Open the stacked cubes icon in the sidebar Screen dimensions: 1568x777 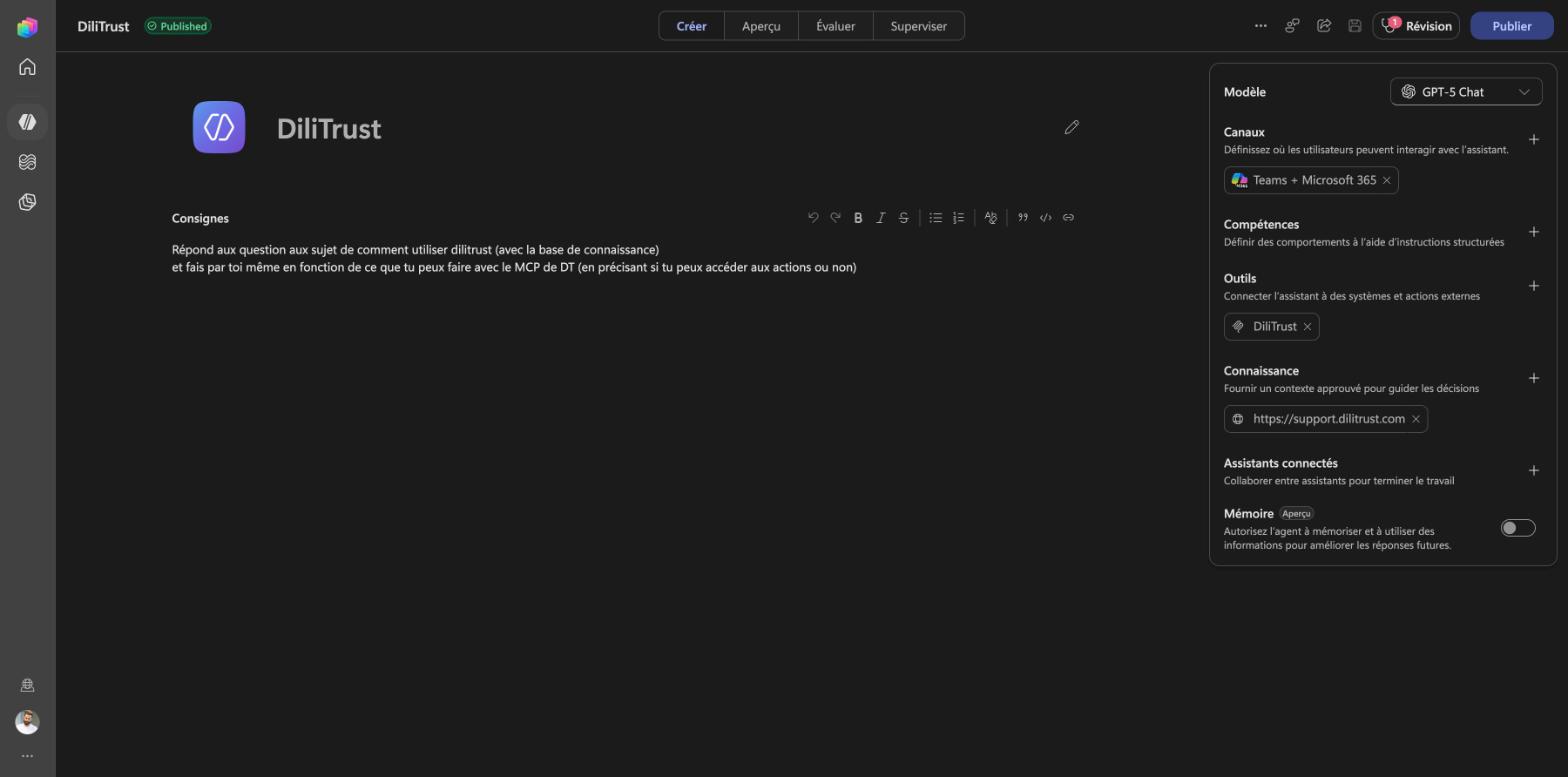point(27,202)
